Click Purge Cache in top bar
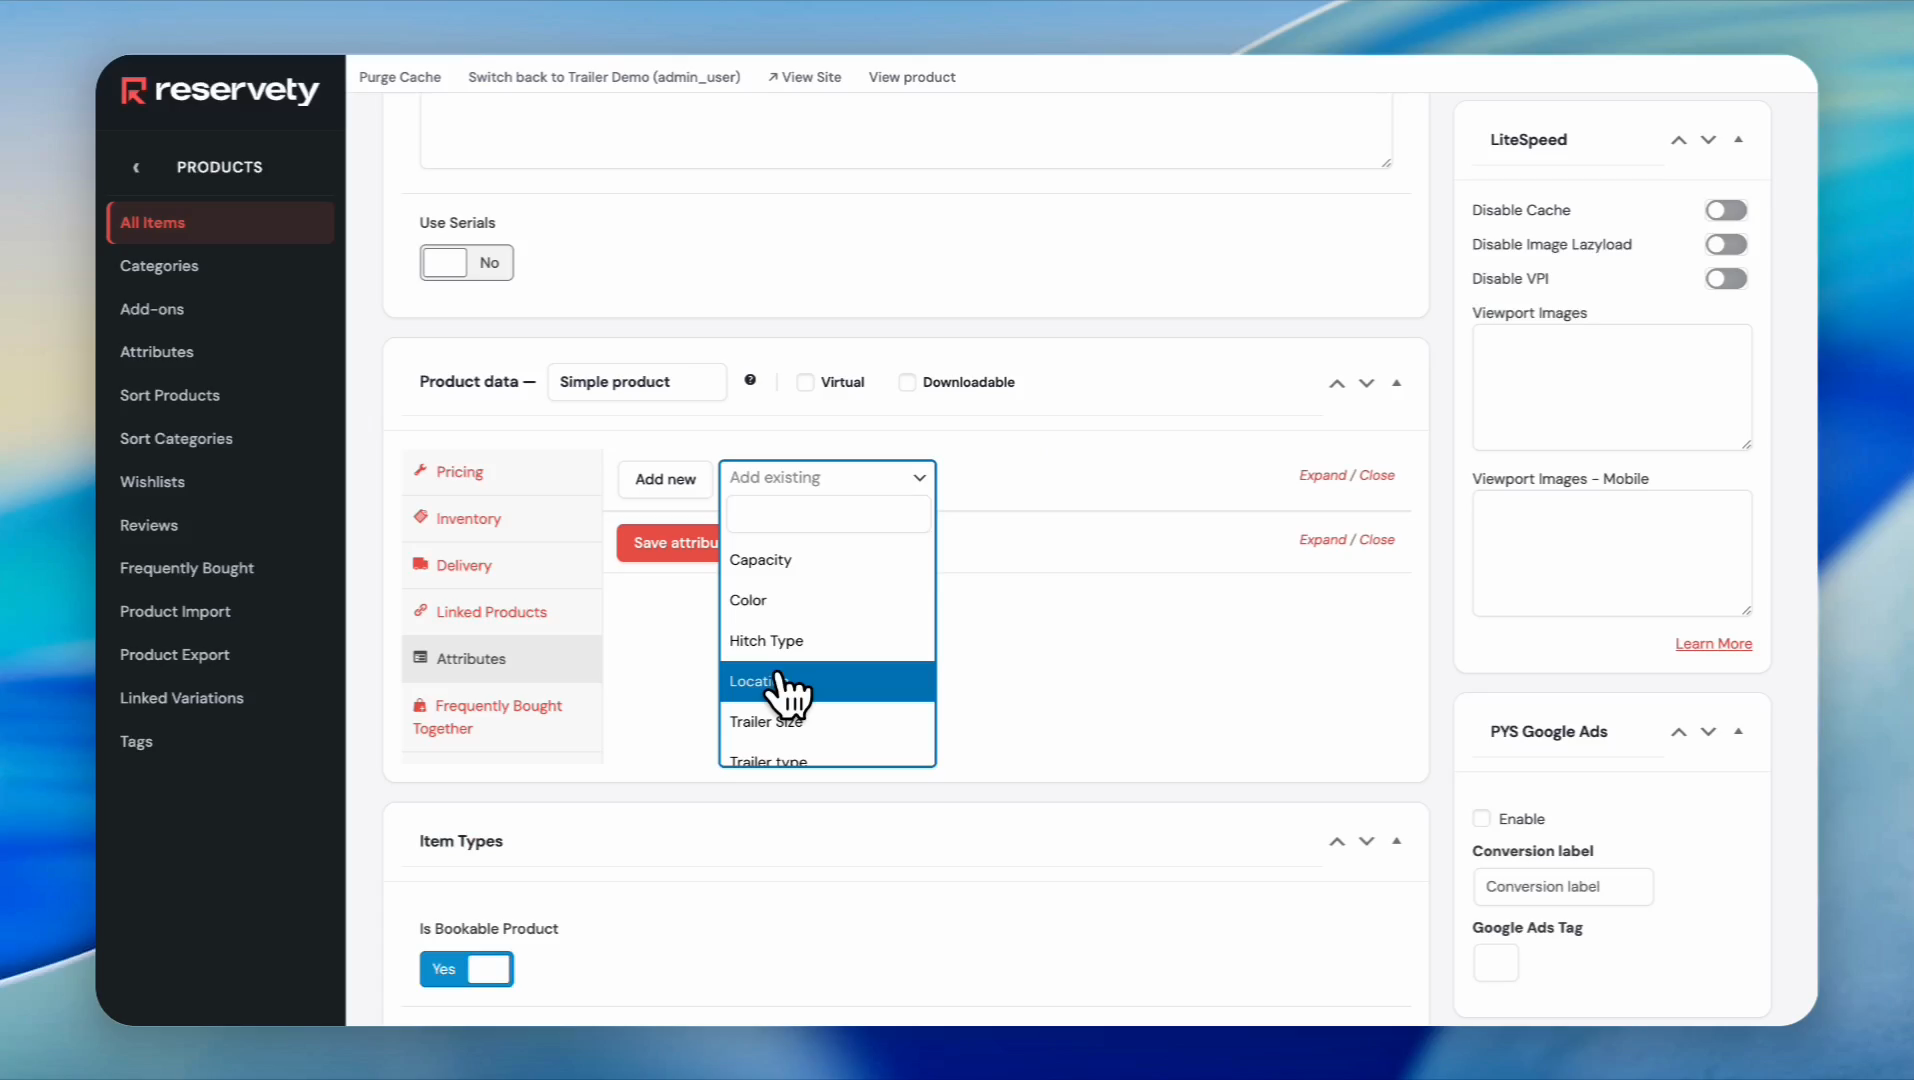The image size is (1914, 1080). (x=400, y=77)
